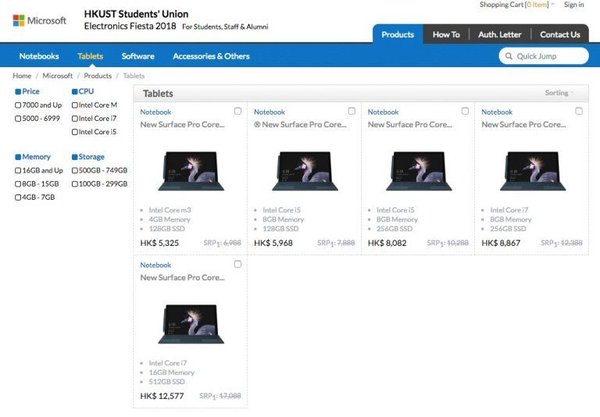This screenshot has width=600, height=417.
Task: Click the Notebook label on the HK$ 8,867 card
Action: 497,112
